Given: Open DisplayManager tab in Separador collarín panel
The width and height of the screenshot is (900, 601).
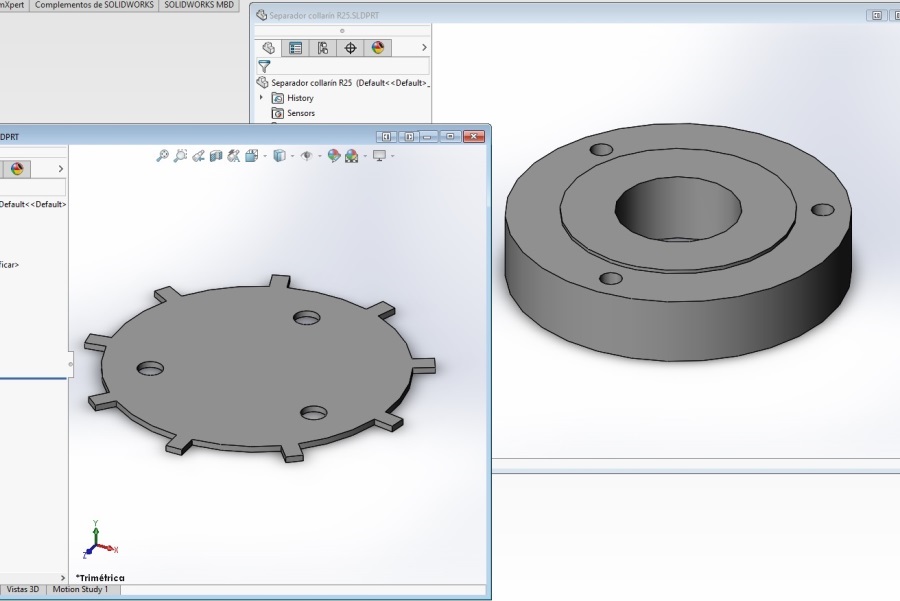Looking at the screenshot, I should tap(377, 48).
